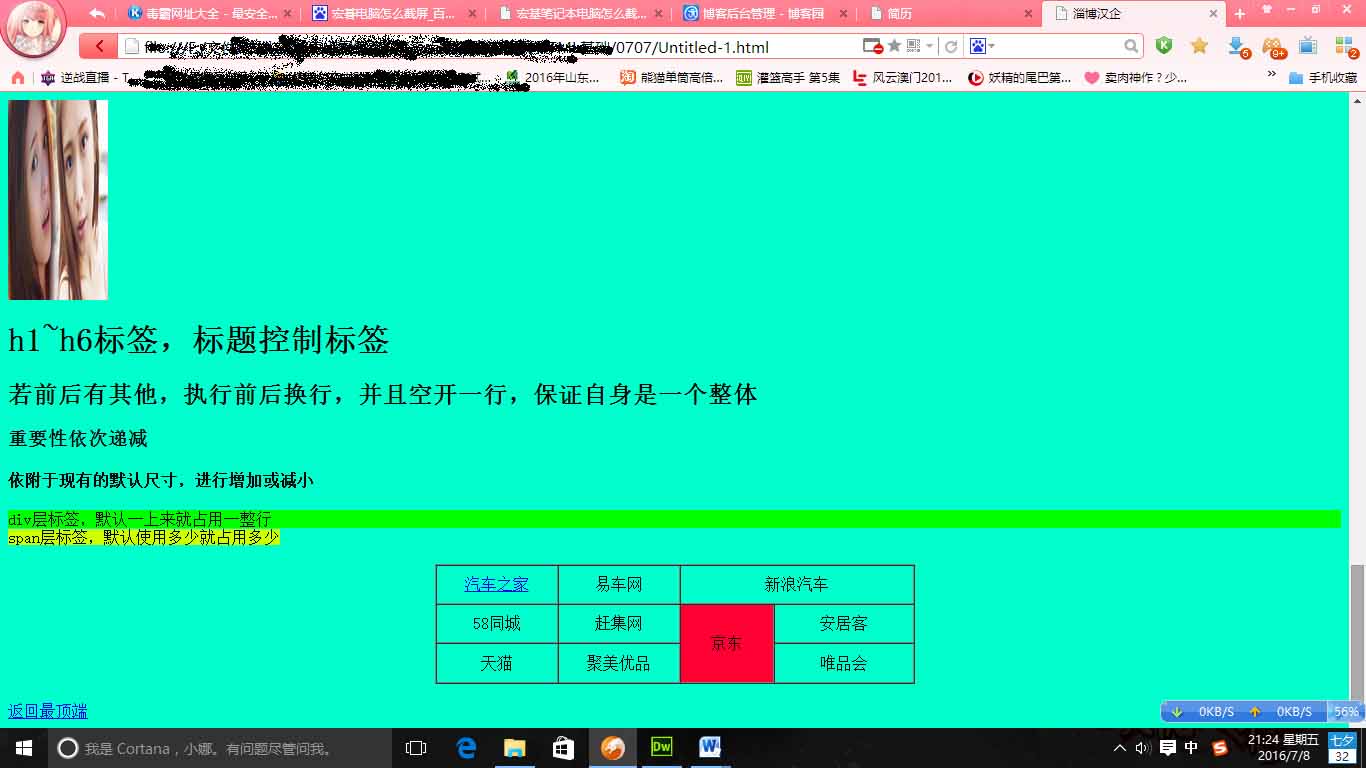1366x768 pixels.
Task: Open the downloads icon with badge
Action: click(x=1237, y=46)
